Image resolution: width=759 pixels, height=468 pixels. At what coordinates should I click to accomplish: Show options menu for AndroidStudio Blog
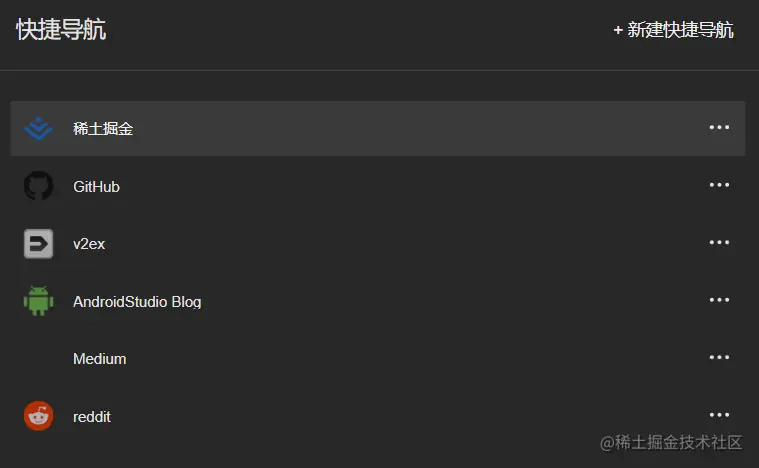(x=719, y=300)
